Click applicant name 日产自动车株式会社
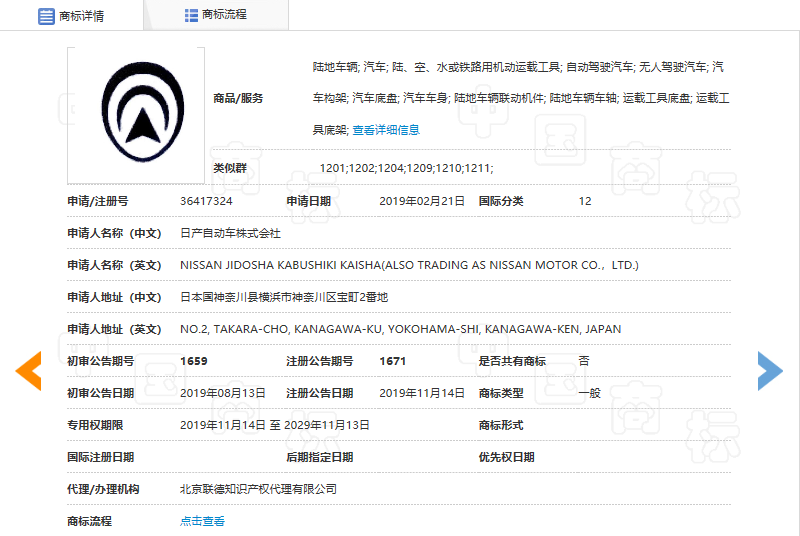This screenshot has width=800, height=536. [230, 233]
